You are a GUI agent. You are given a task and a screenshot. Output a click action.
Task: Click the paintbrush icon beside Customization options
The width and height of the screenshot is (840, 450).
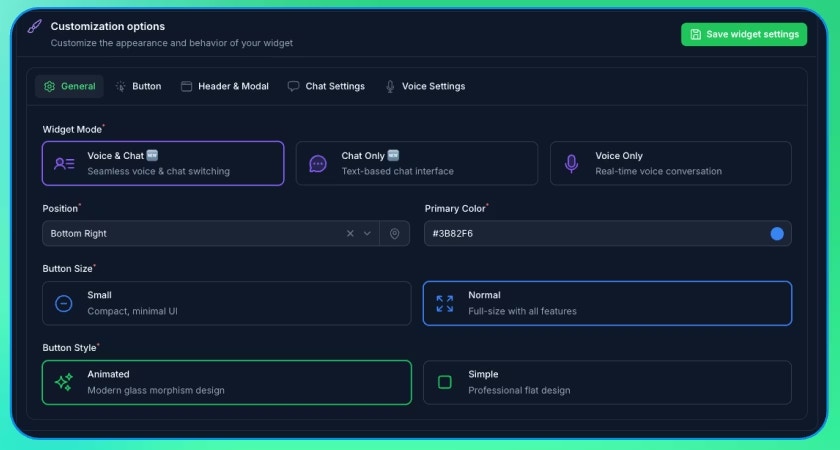pos(34,26)
